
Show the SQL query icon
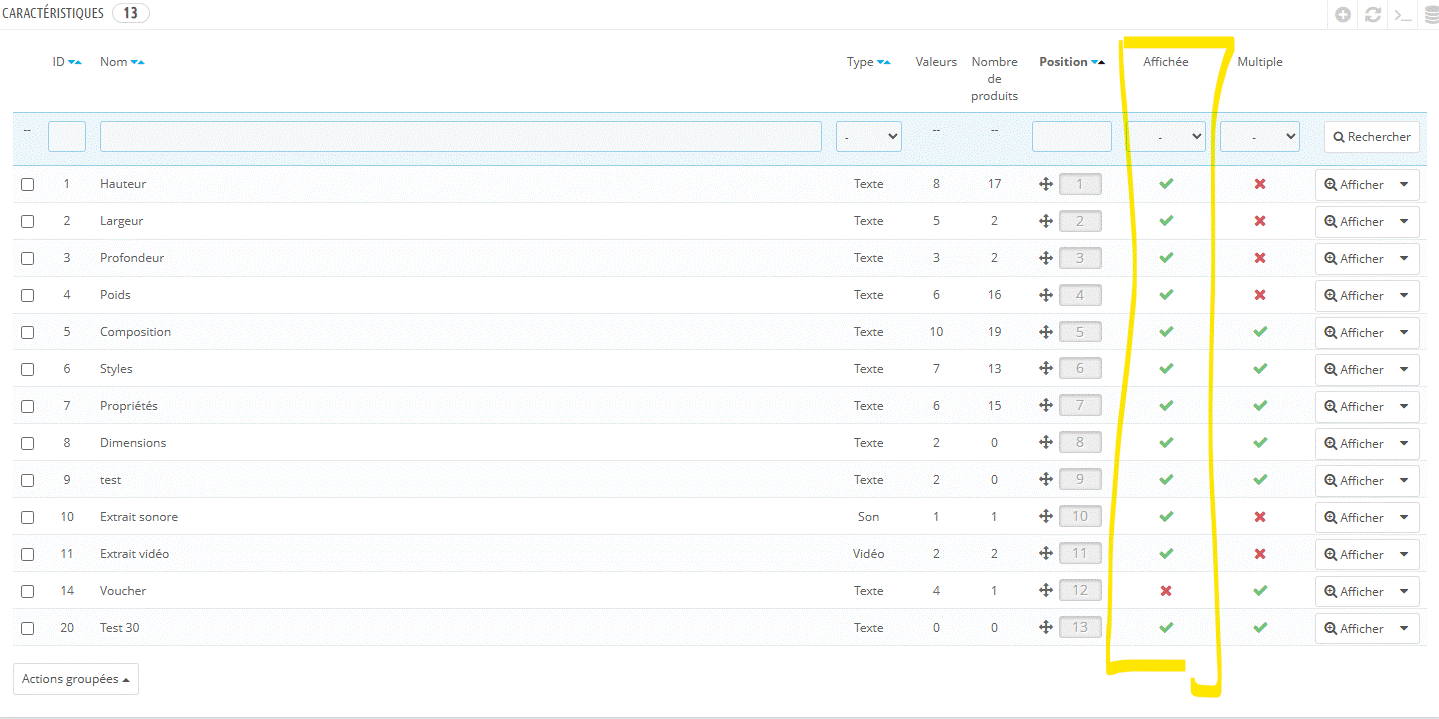coord(1403,15)
